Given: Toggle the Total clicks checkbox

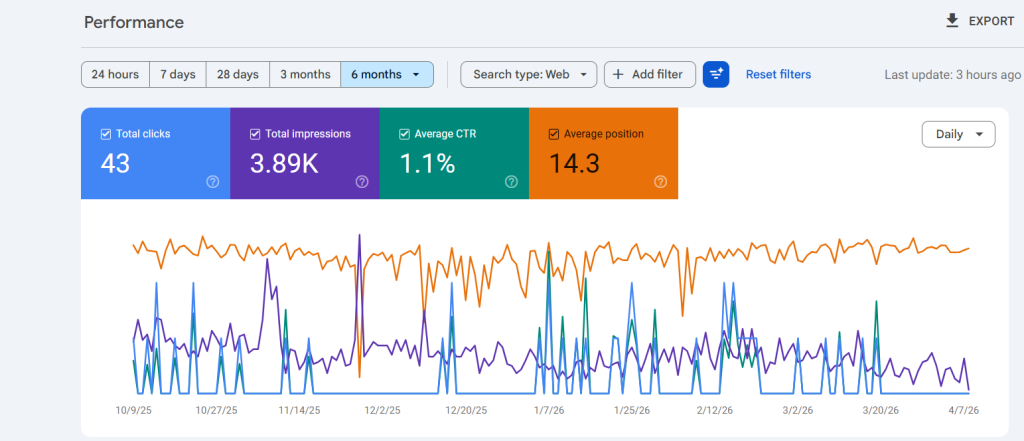Looking at the screenshot, I should click(106, 134).
